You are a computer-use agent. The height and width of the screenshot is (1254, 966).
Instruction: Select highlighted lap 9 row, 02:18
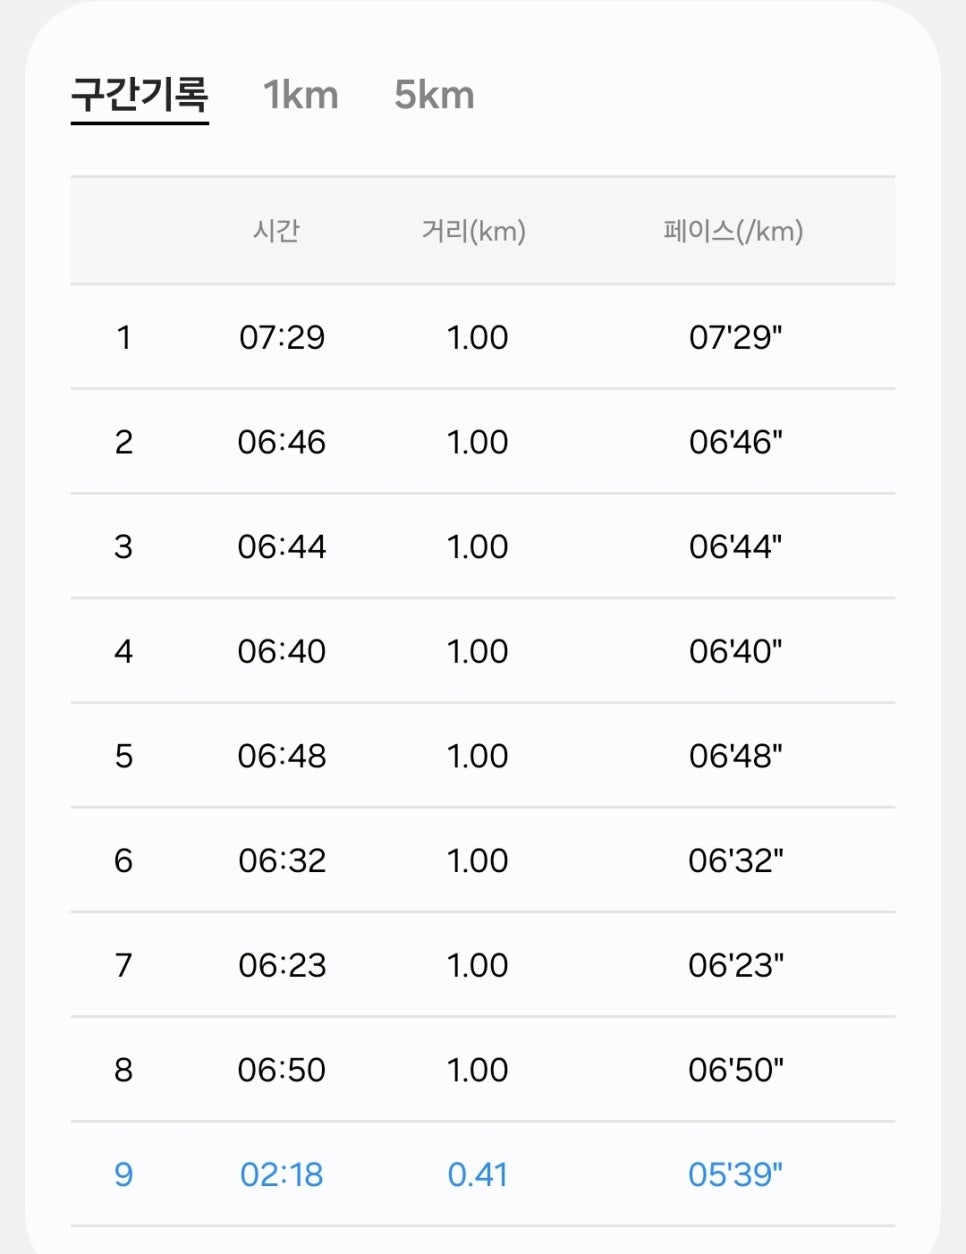[x=483, y=1174]
